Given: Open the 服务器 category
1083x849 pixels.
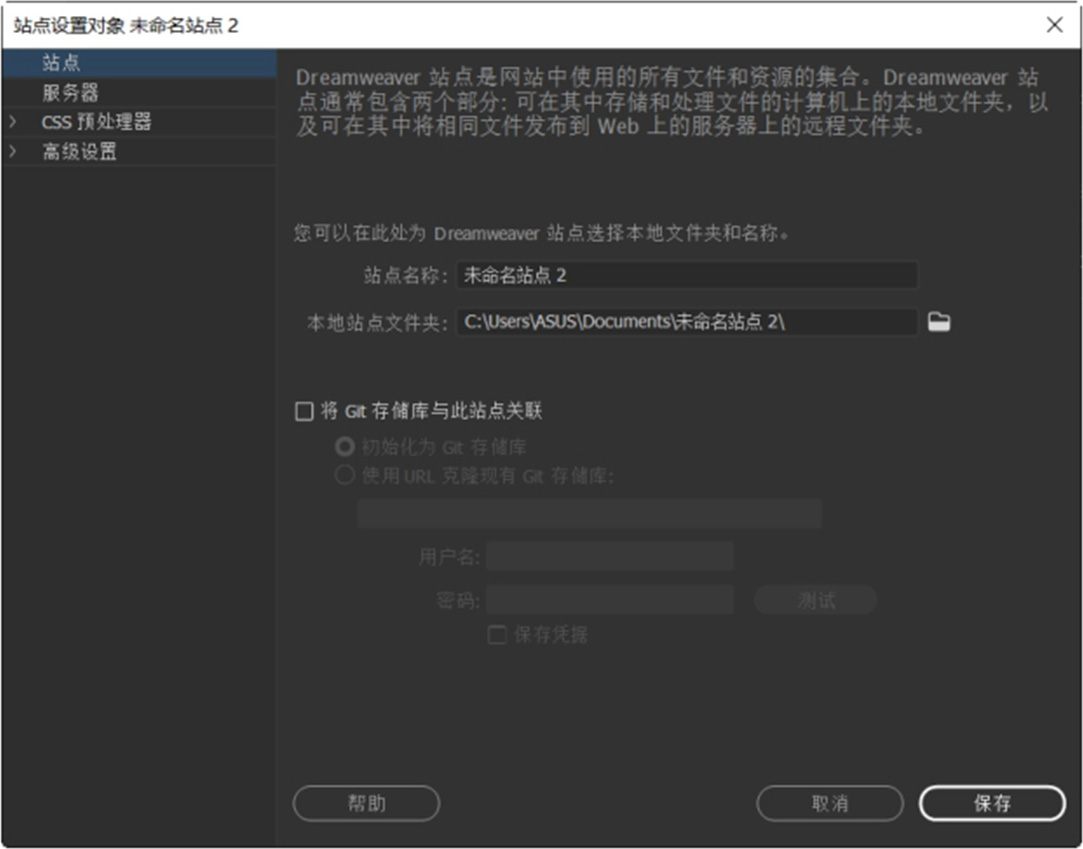Looking at the screenshot, I should [139, 93].
